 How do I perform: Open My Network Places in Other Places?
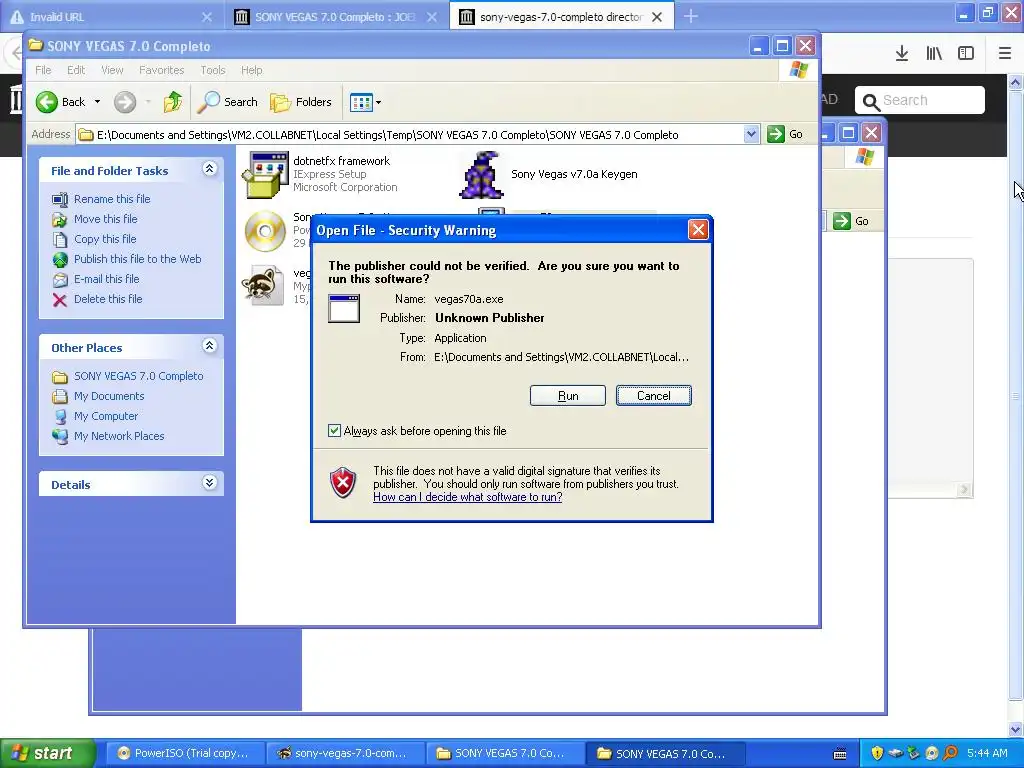click(x=119, y=436)
